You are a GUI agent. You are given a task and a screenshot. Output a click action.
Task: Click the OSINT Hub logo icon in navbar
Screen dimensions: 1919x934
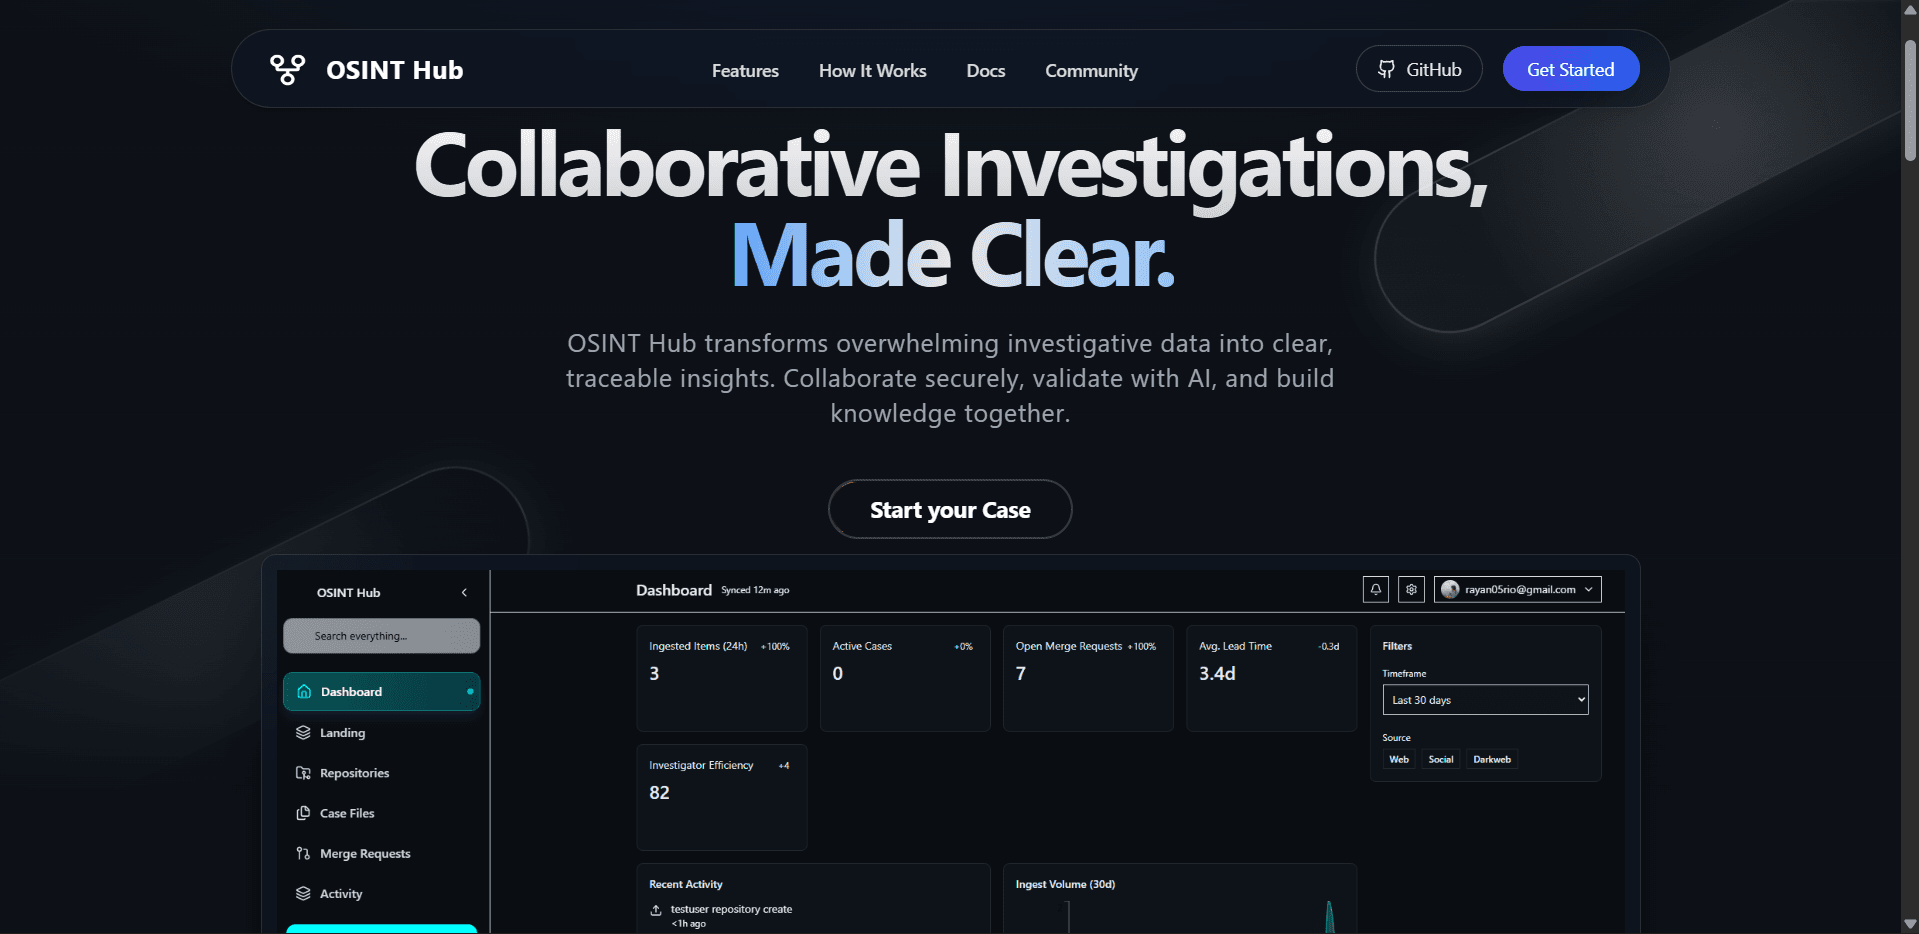[x=287, y=68]
